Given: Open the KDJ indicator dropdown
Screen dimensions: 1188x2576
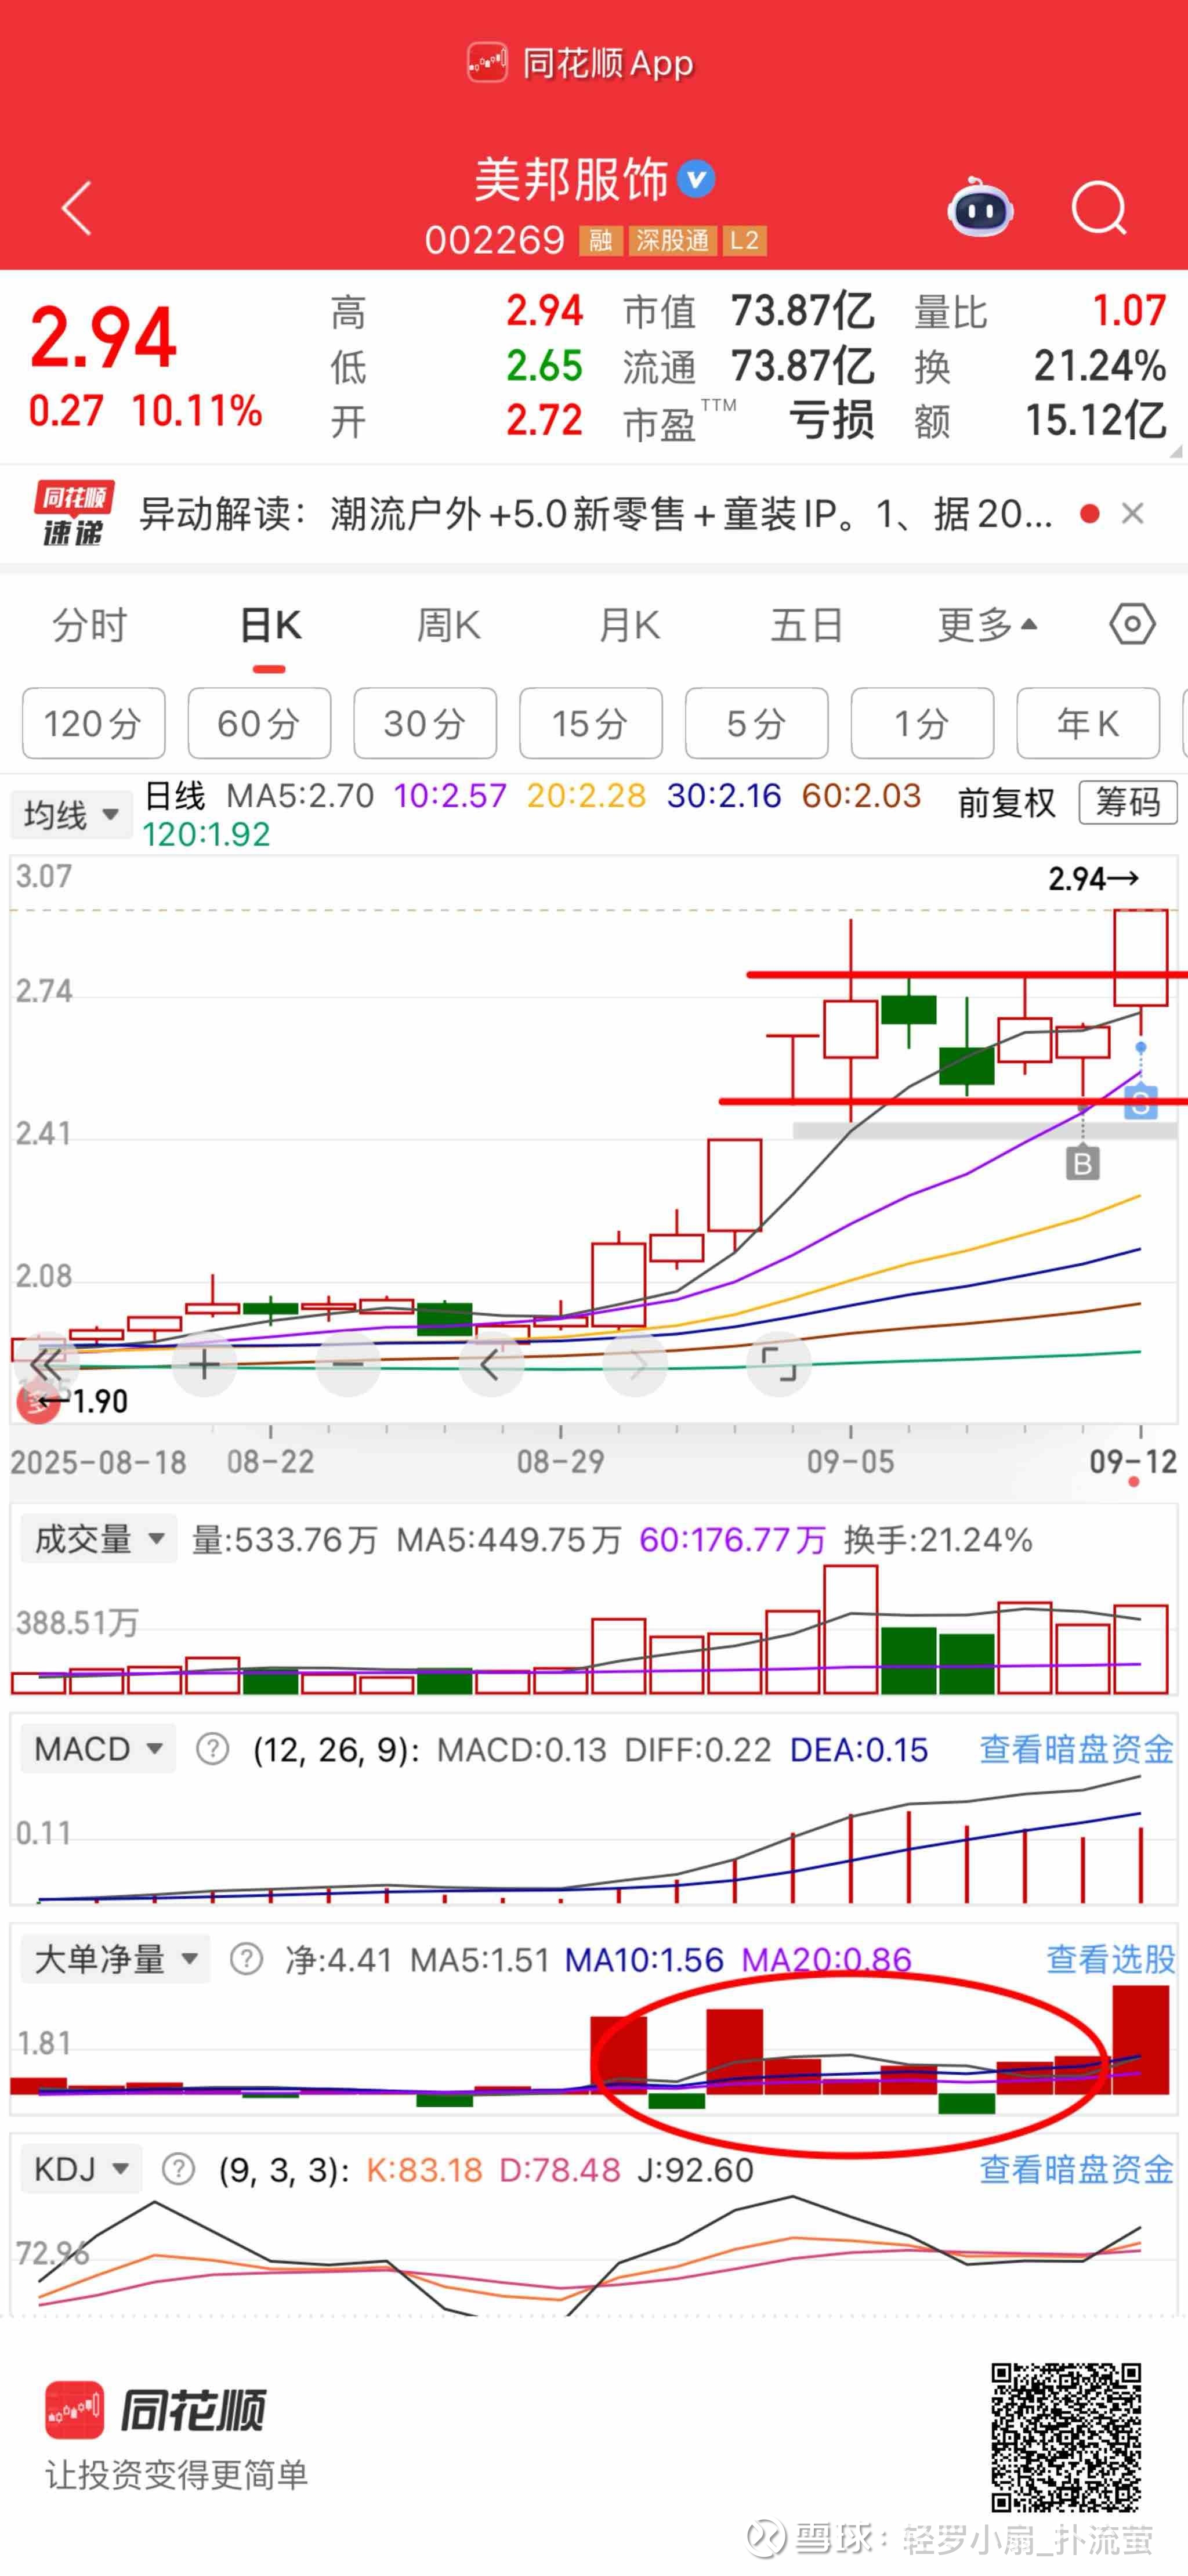Looking at the screenshot, I should point(81,2169).
